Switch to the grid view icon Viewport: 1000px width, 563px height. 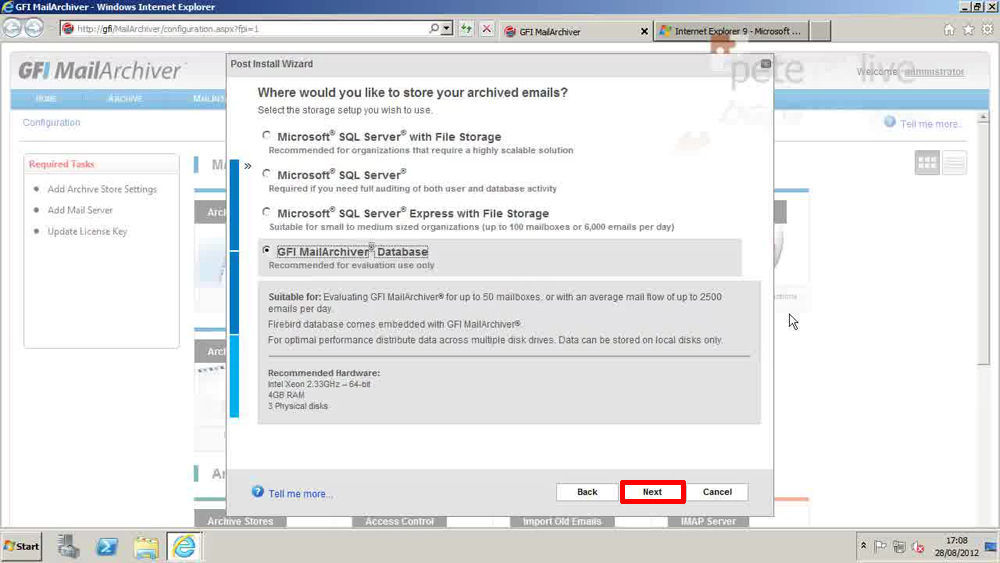tap(927, 163)
